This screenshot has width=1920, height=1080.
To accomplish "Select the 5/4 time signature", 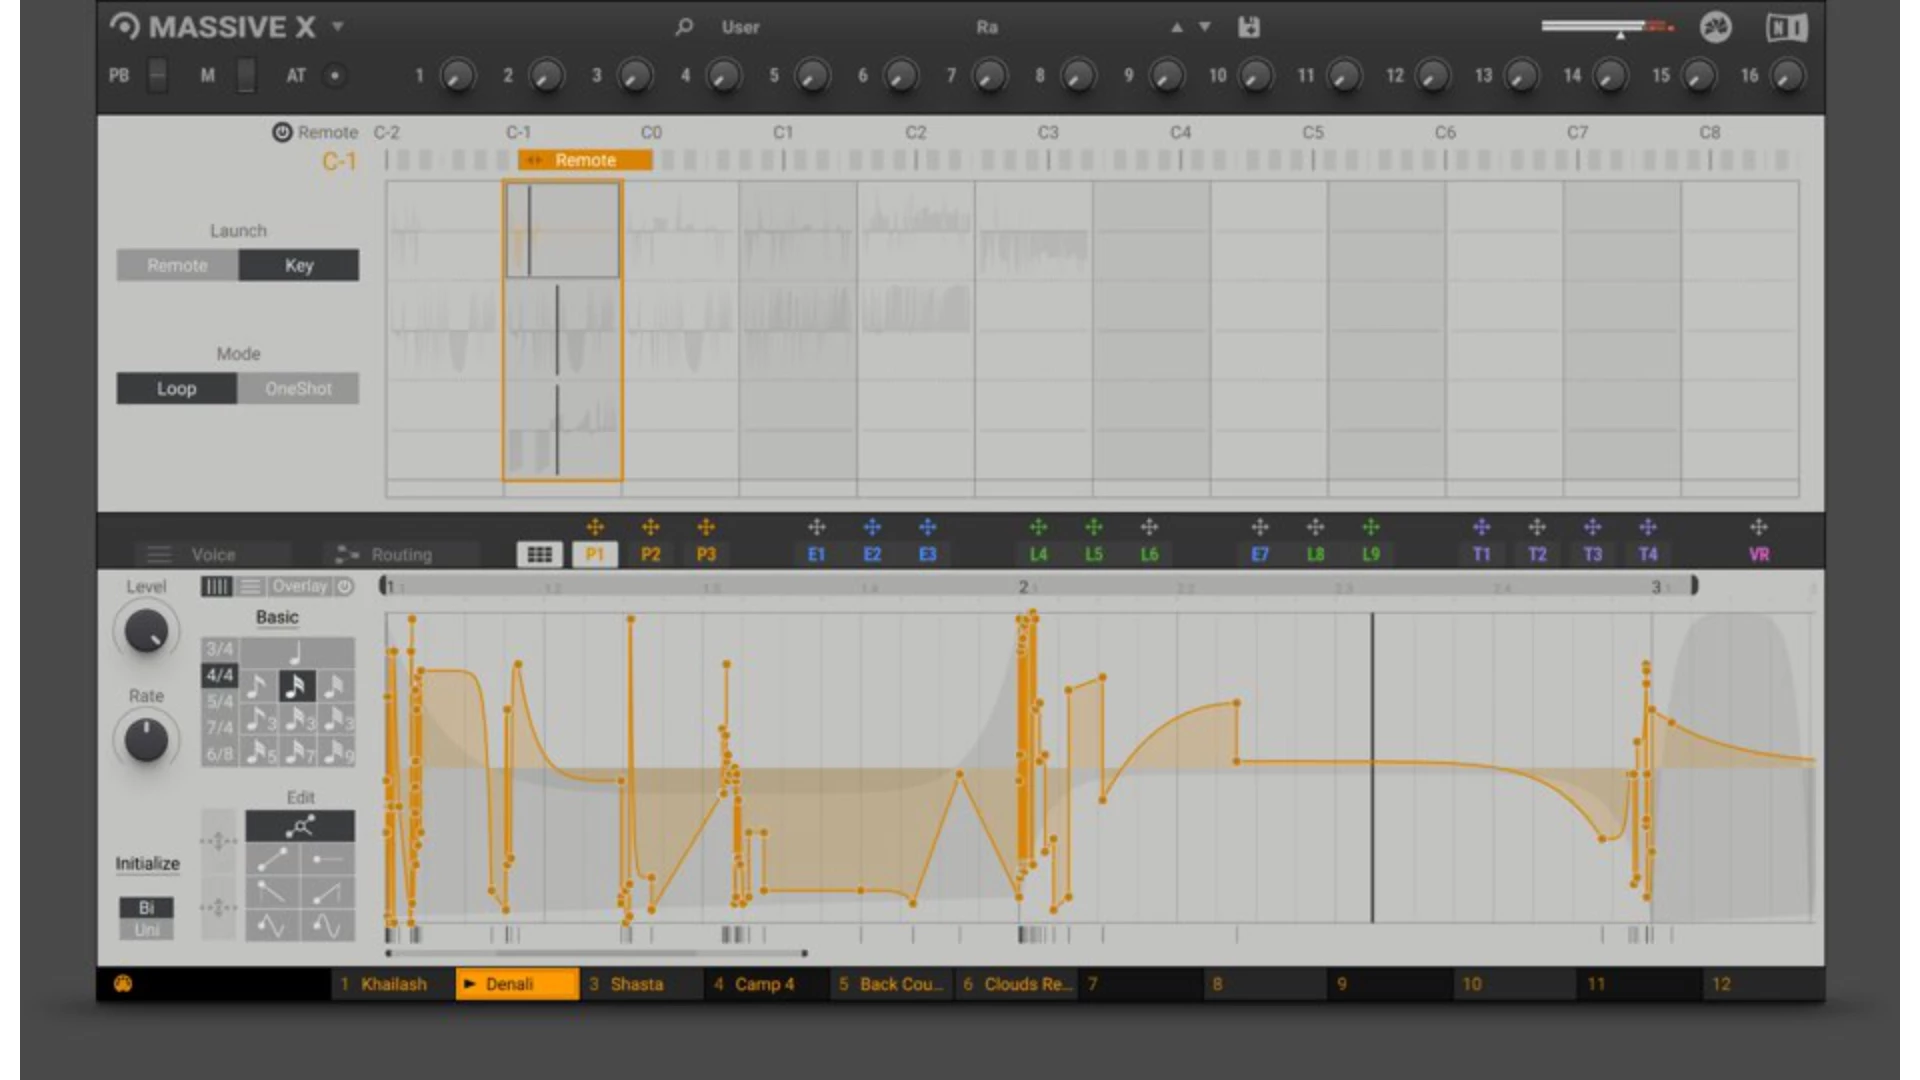I will [220, 701].
